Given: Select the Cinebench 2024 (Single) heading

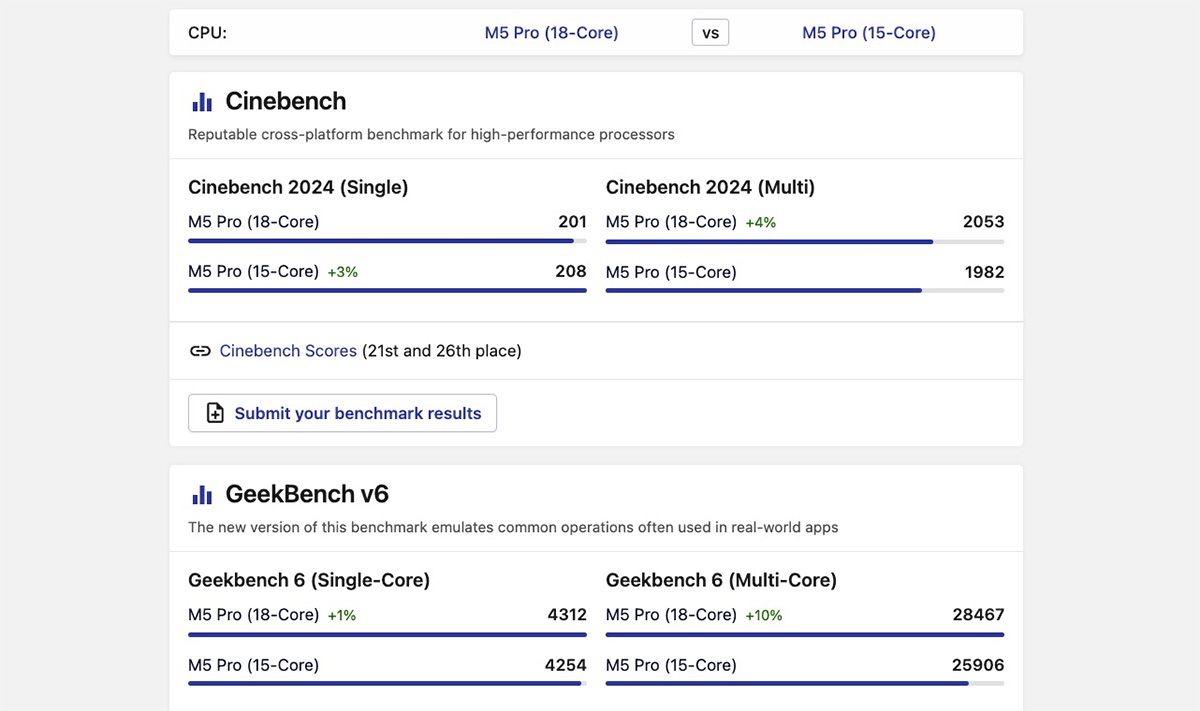Looking at the screenshot, I should 298,187.
